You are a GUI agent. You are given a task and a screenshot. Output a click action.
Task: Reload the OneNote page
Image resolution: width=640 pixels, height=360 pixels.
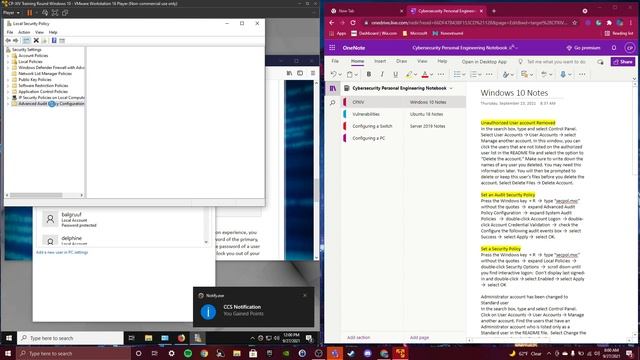tap(353, 23)
